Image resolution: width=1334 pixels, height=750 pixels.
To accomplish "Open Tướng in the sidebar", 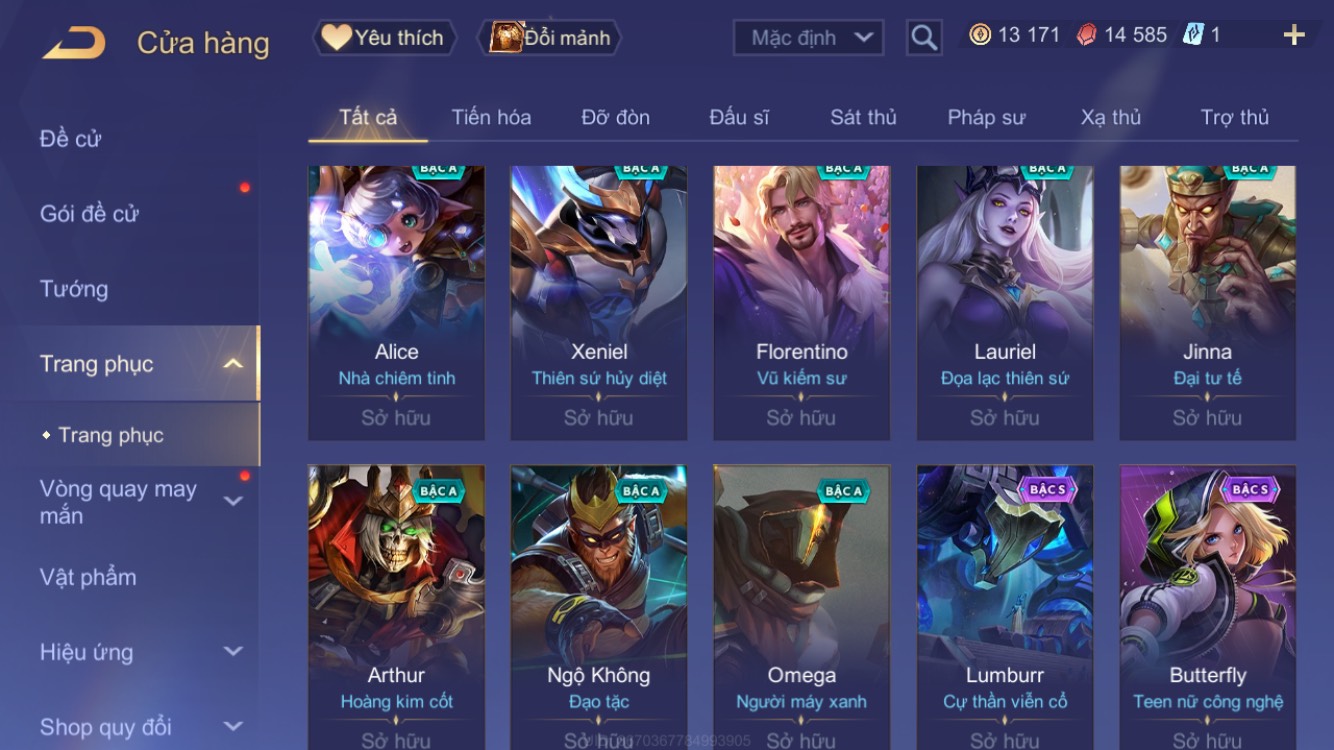I will tap(74, 289).
